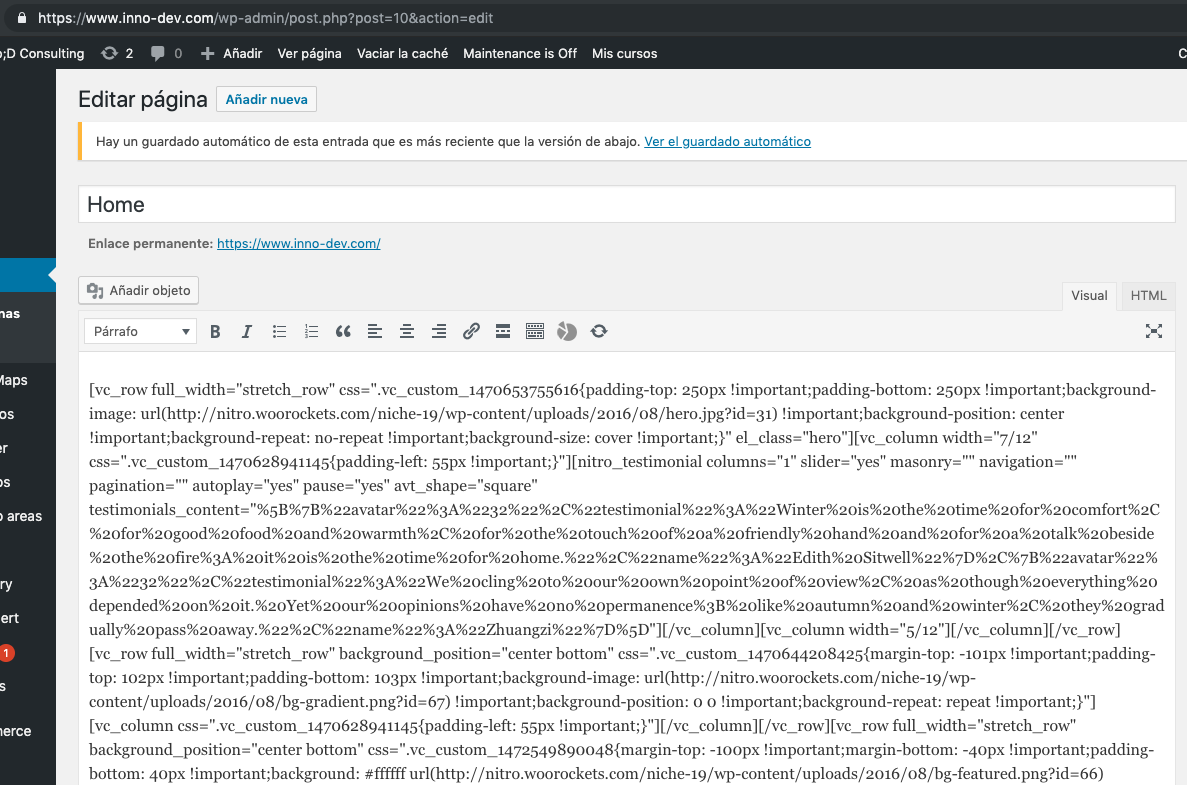The width and height of the screenshot is (1187, 785).
Task: Click the Editar página heading
Action: pos(142,99)
